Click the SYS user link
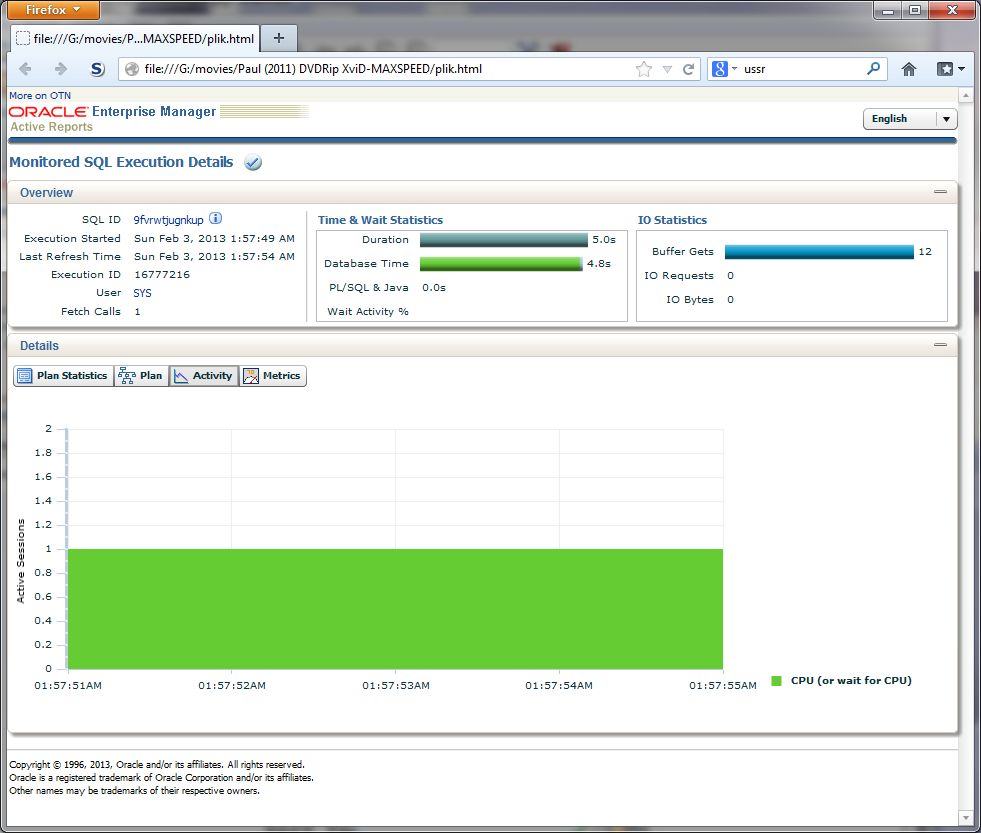 142,293
